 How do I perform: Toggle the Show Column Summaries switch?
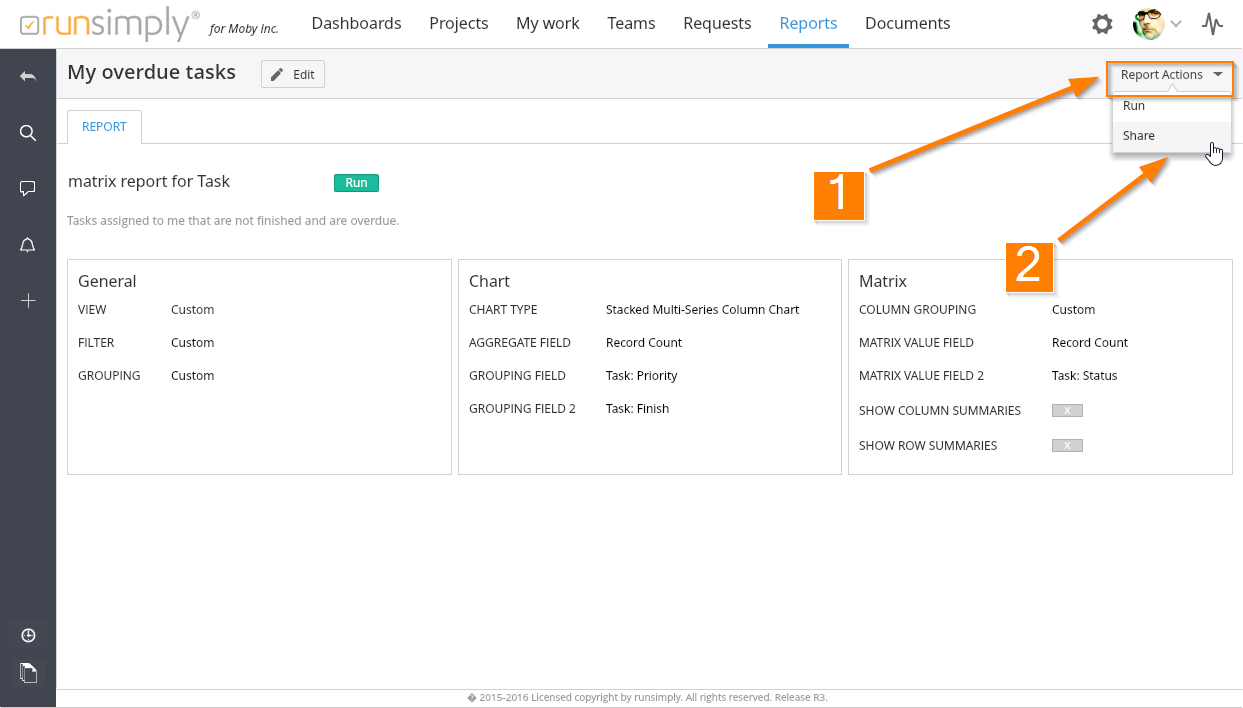1067,411
